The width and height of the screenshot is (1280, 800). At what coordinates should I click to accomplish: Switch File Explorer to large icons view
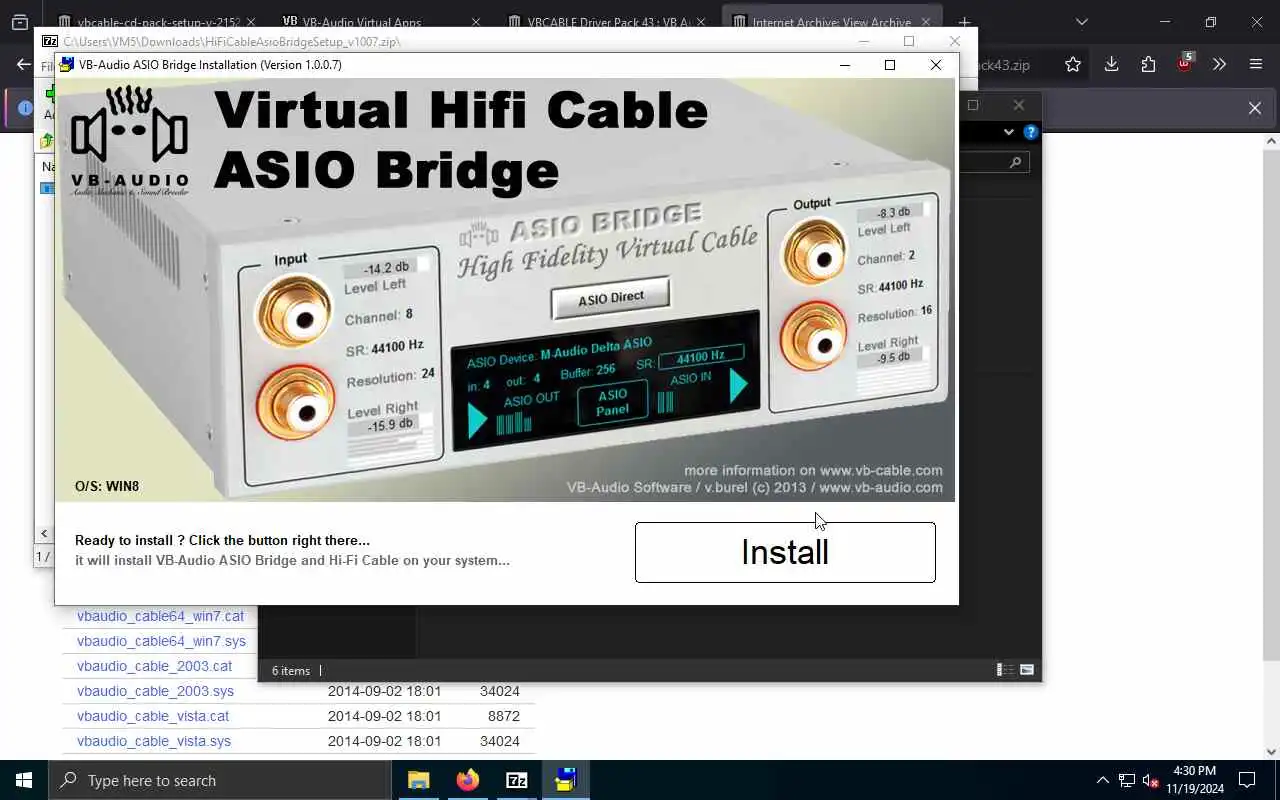(x=1026, y=670)
